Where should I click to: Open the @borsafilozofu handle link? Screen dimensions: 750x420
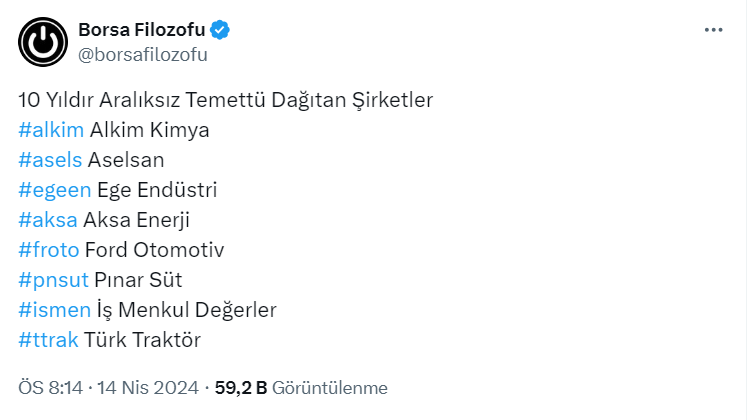coord(142,55)
